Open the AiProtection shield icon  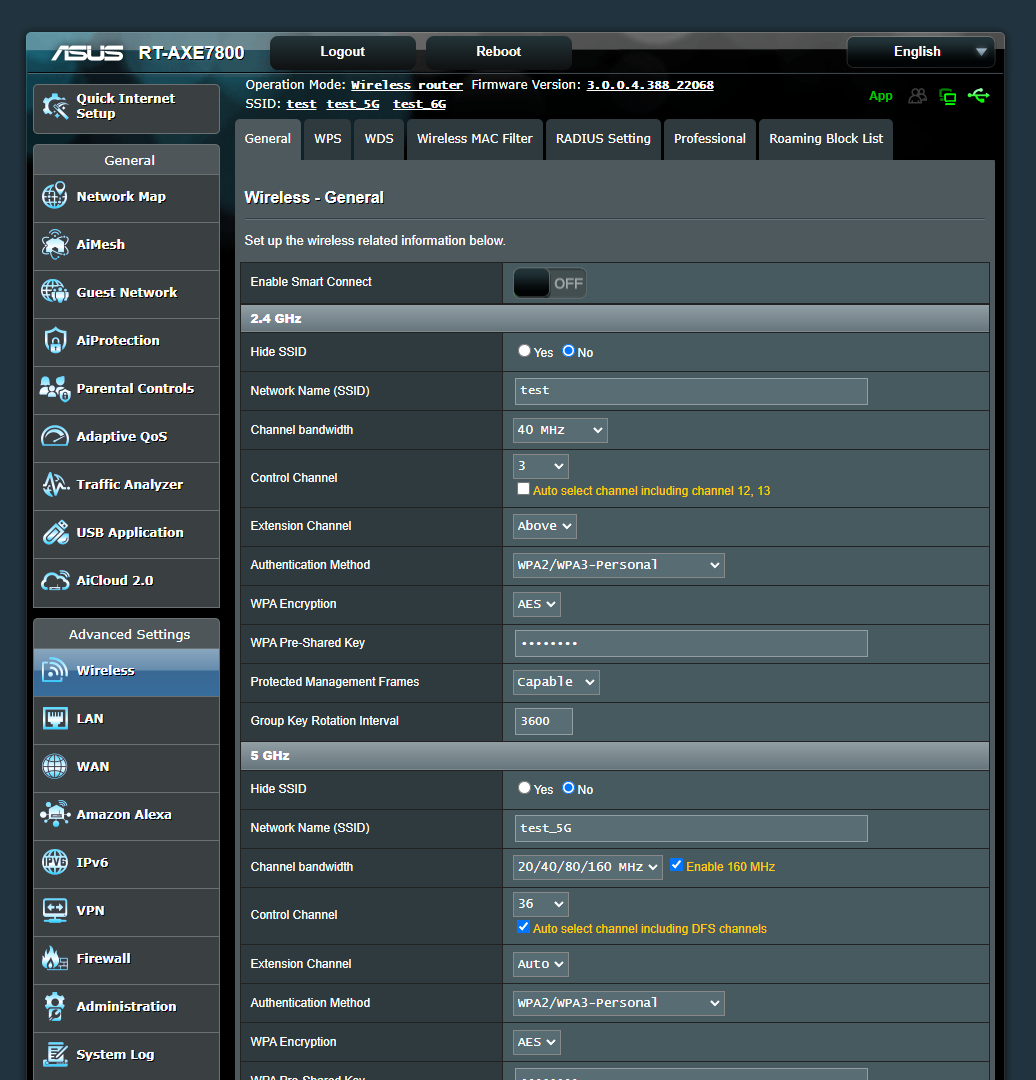pyautogui.click(x=55, y=340)
